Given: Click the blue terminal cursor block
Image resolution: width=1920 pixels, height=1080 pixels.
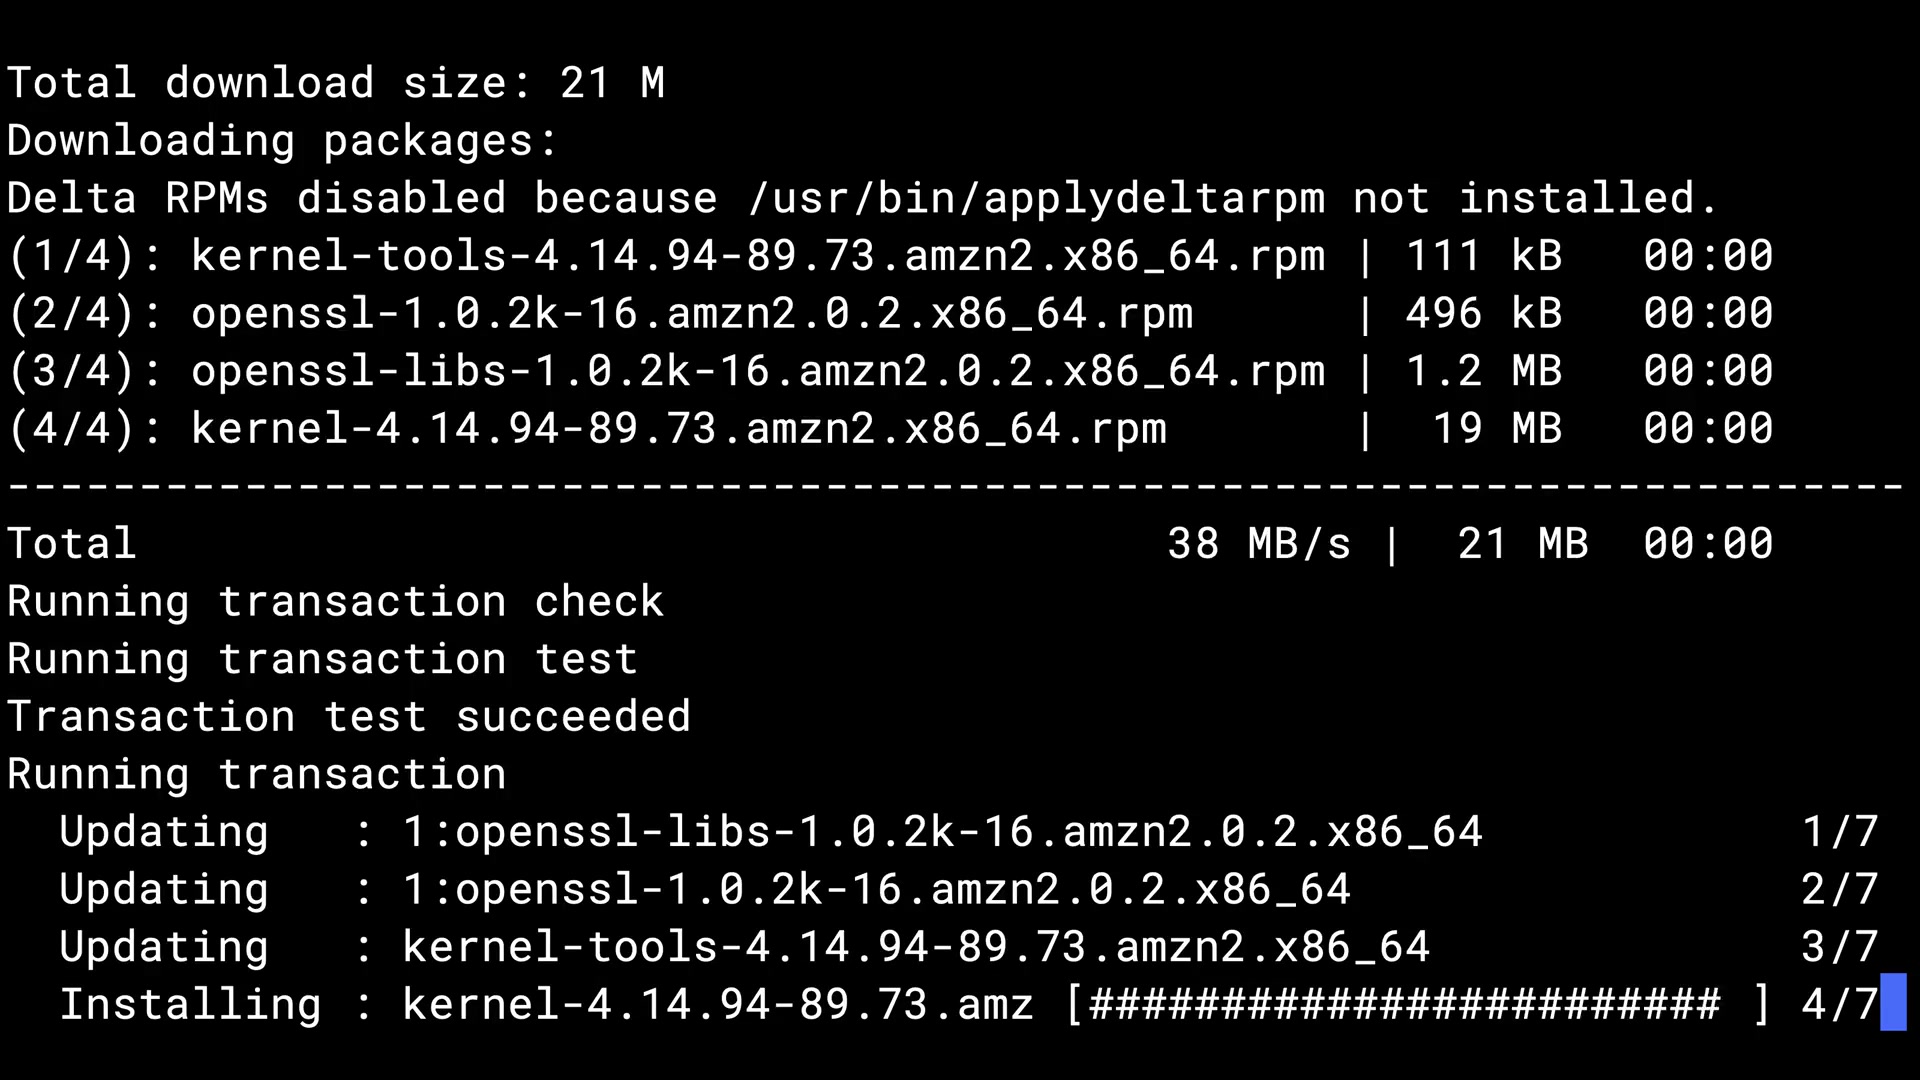Looking at the screenshot, I should 1893,1002.
